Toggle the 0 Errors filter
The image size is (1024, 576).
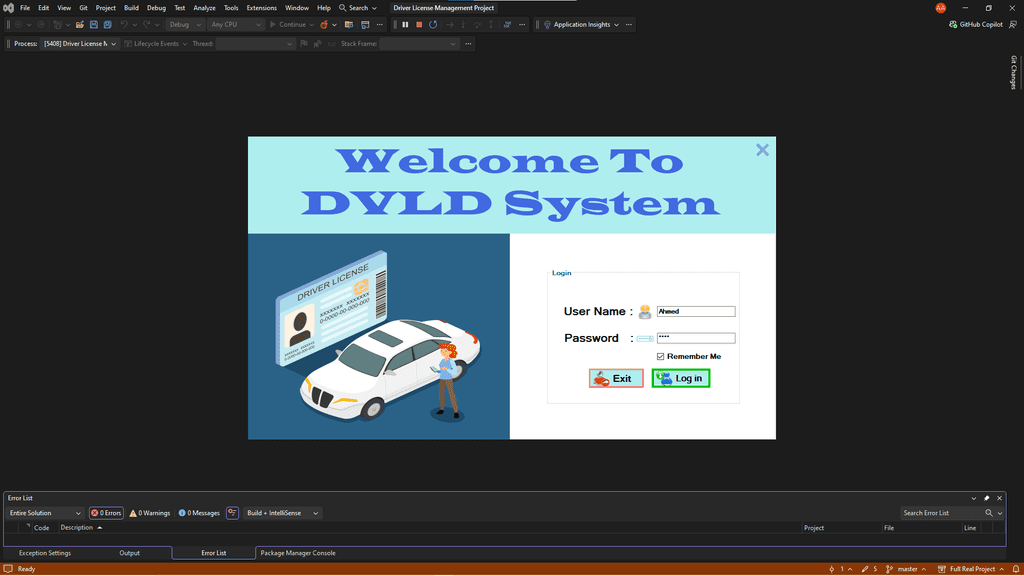click(x=106, y=513)
